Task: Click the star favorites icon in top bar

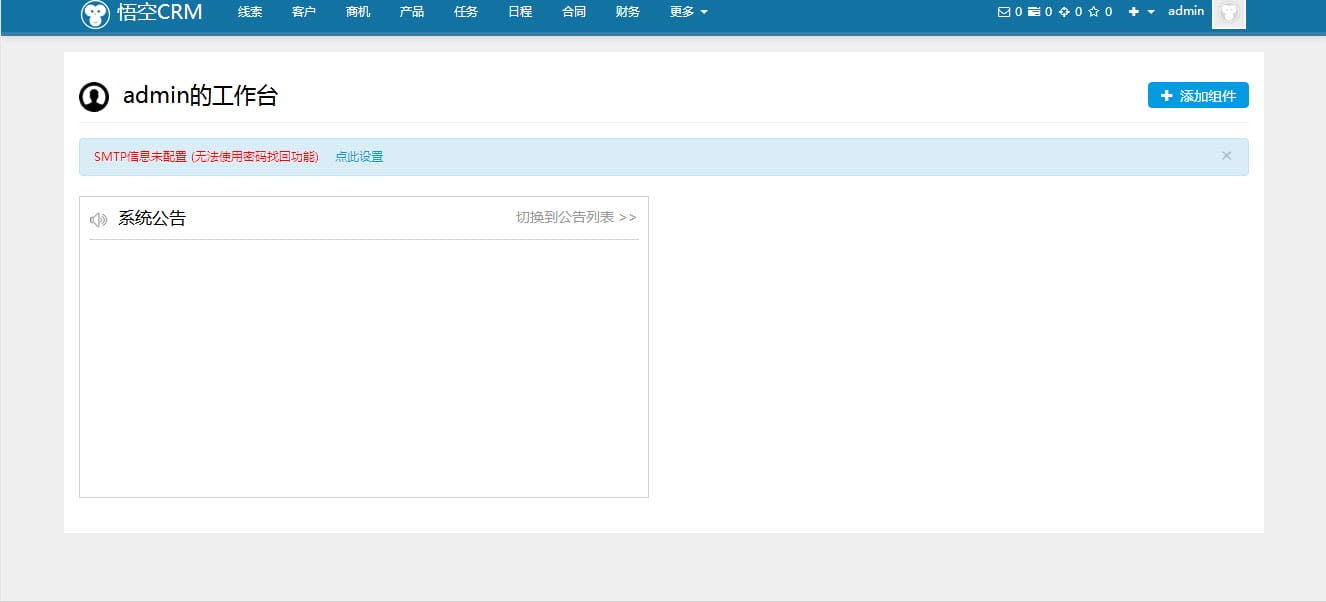Action: tap(1092, 11)
